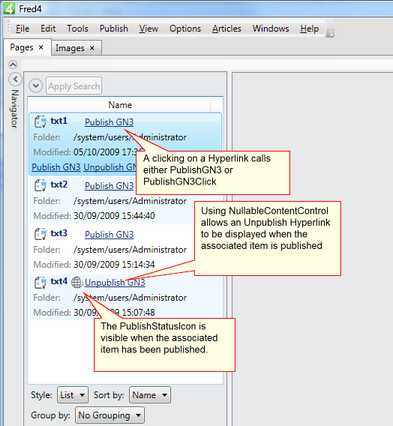
Task: Open the Articles menu
Action: tap(227, 29)
